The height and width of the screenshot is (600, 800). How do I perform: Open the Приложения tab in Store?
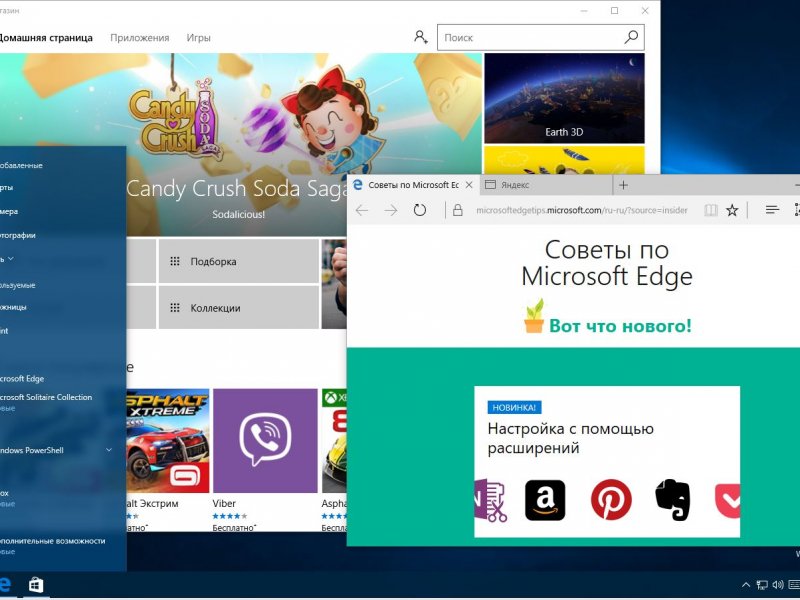139,37
